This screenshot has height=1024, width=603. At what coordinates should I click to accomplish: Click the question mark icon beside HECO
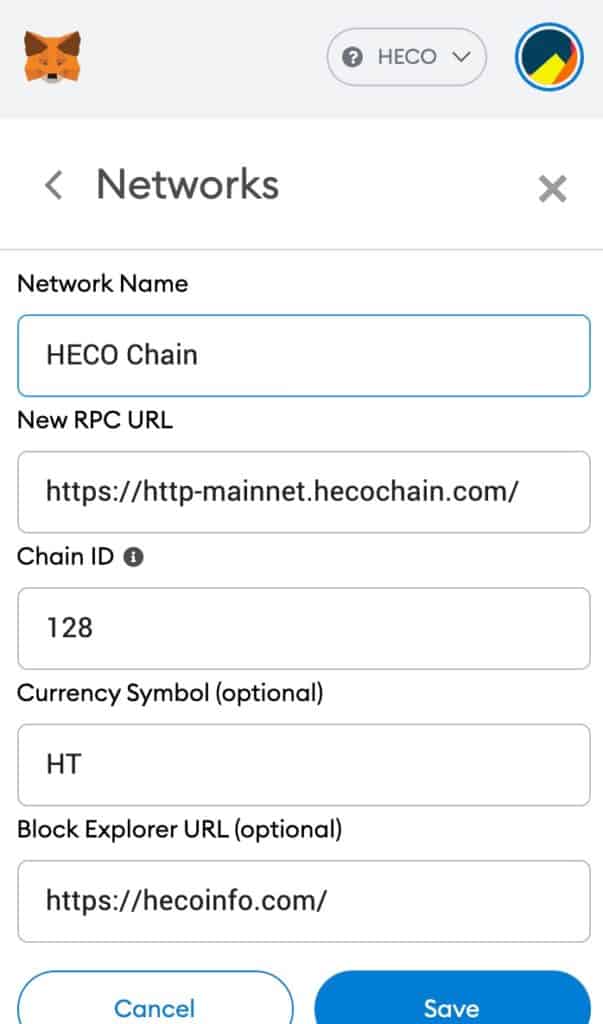tap(352, 57)
